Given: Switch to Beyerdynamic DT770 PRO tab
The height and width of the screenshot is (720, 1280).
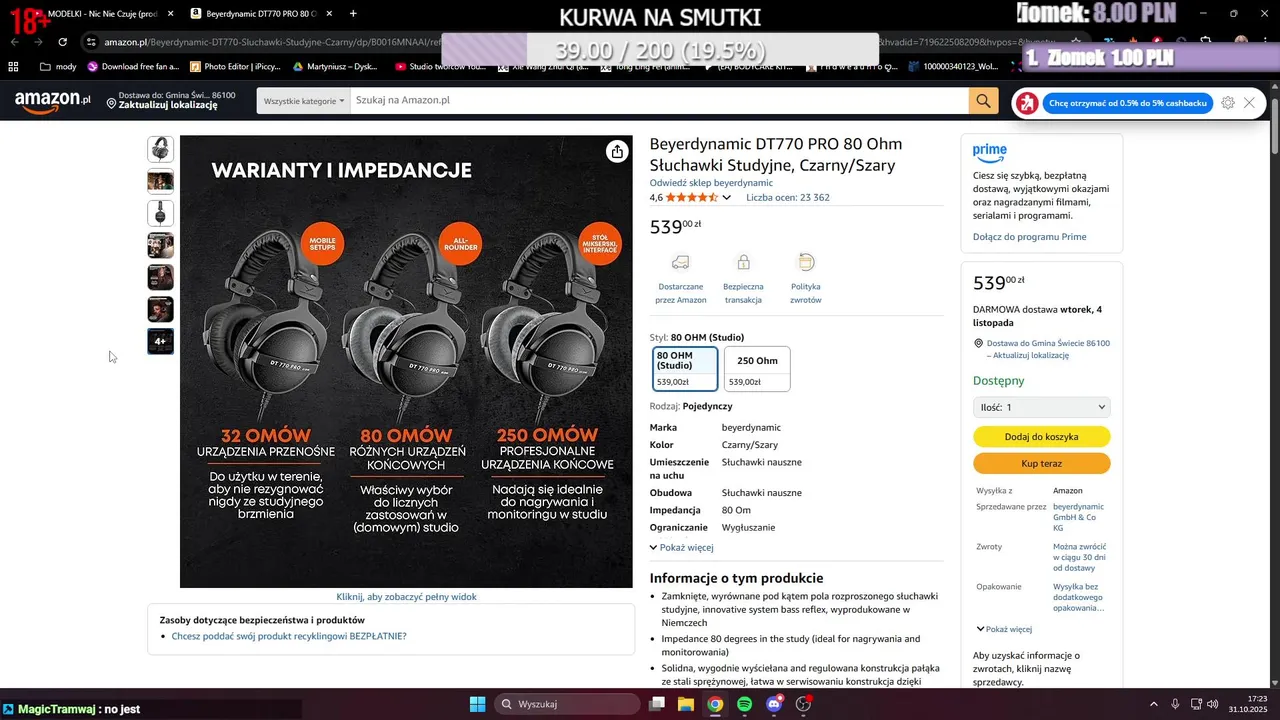Looking at the screenshot, I should point(261,14).
